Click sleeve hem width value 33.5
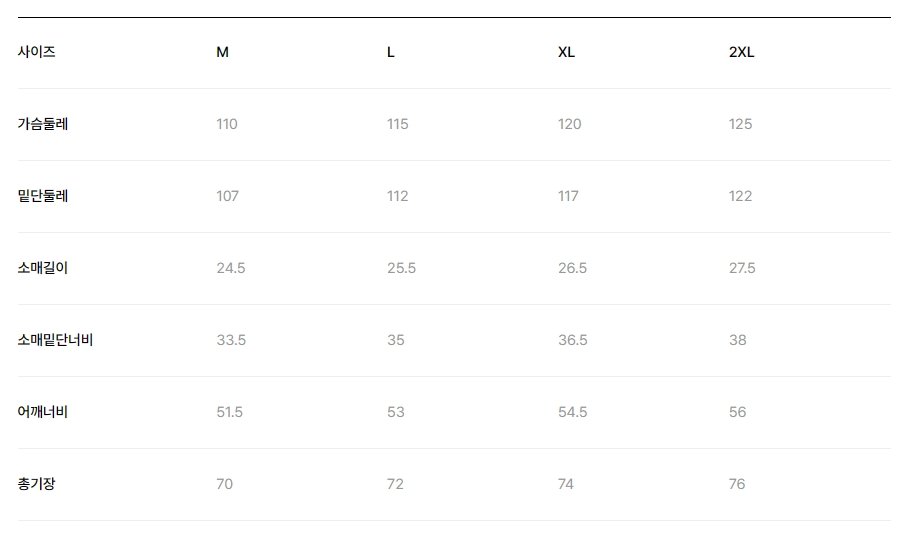 click(231, 340)
